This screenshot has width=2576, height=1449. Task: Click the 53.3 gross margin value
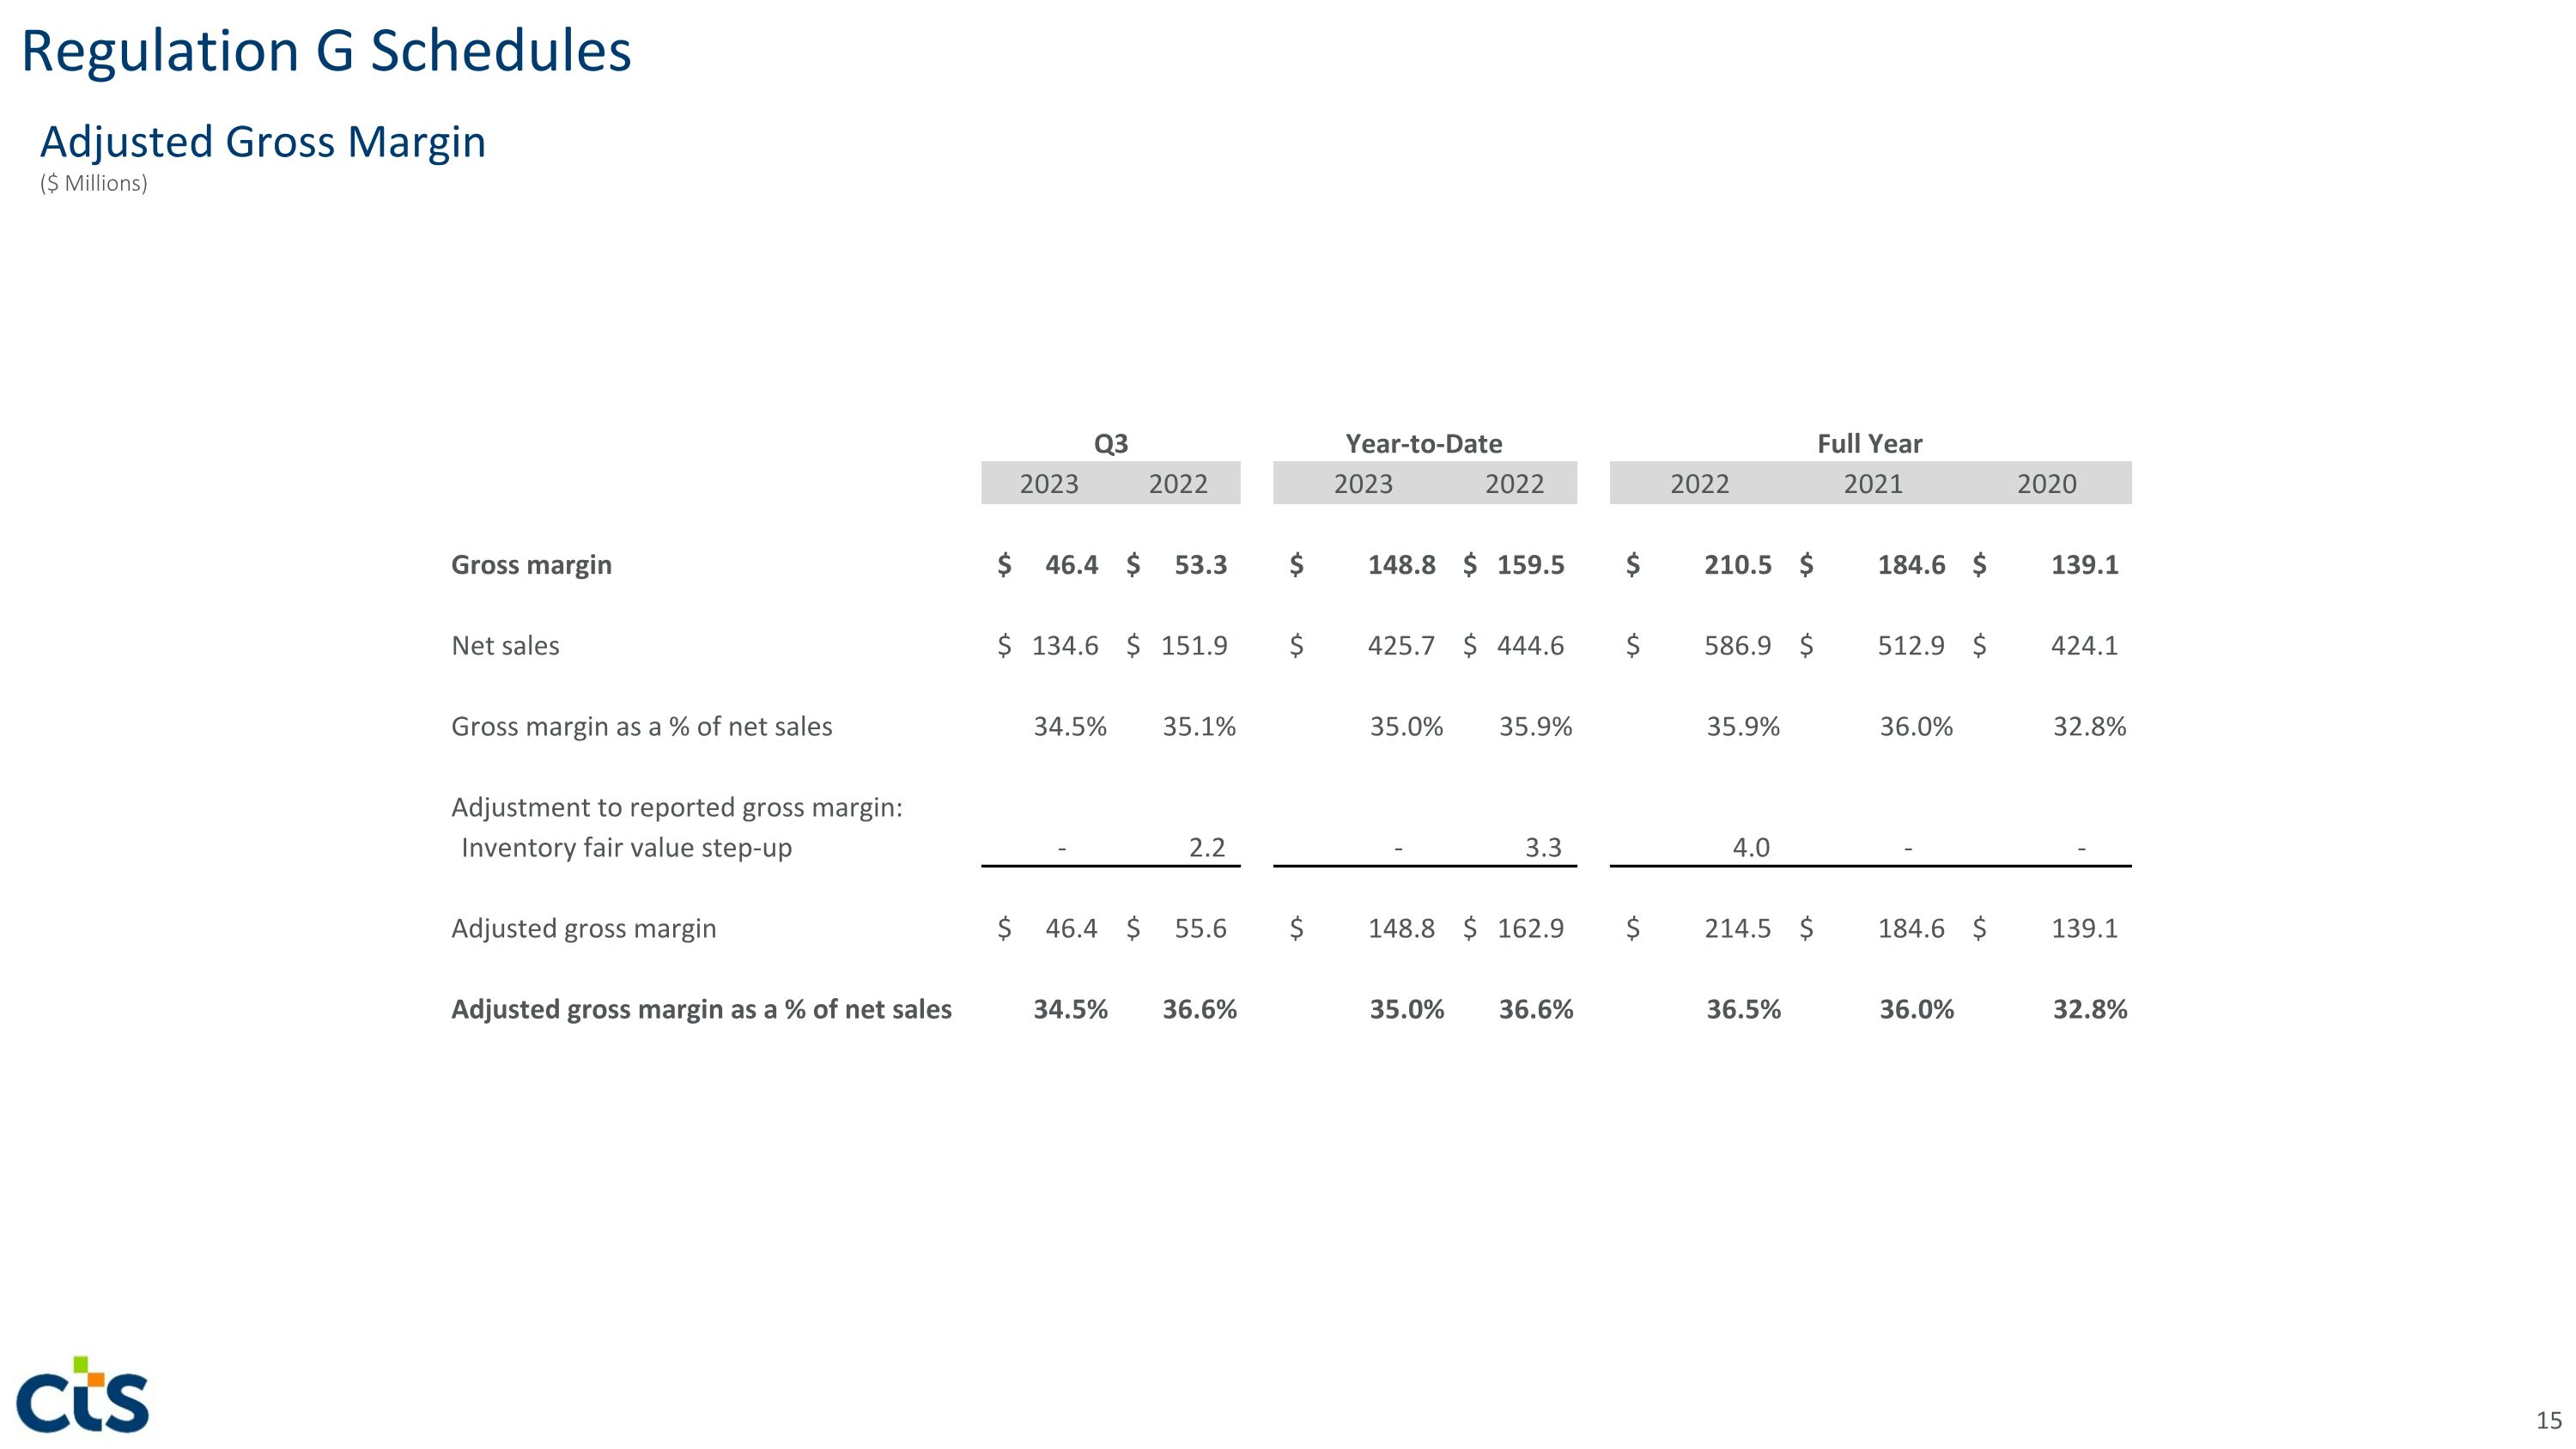1200,565
